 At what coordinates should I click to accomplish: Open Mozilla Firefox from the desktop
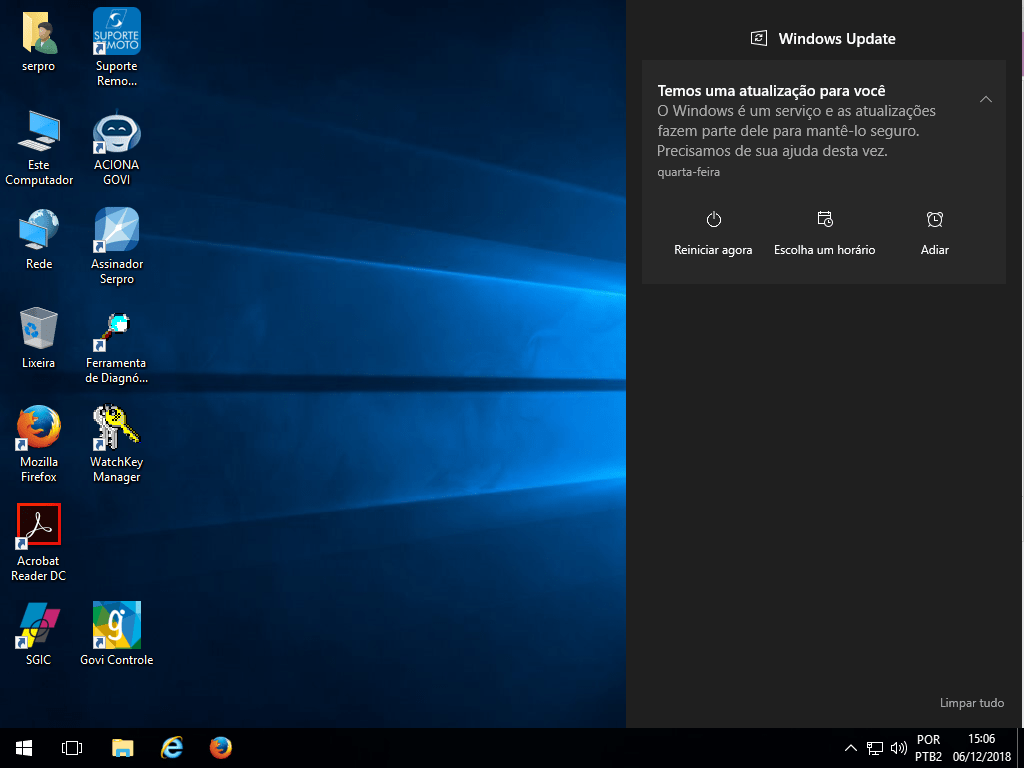coord(39,428)
